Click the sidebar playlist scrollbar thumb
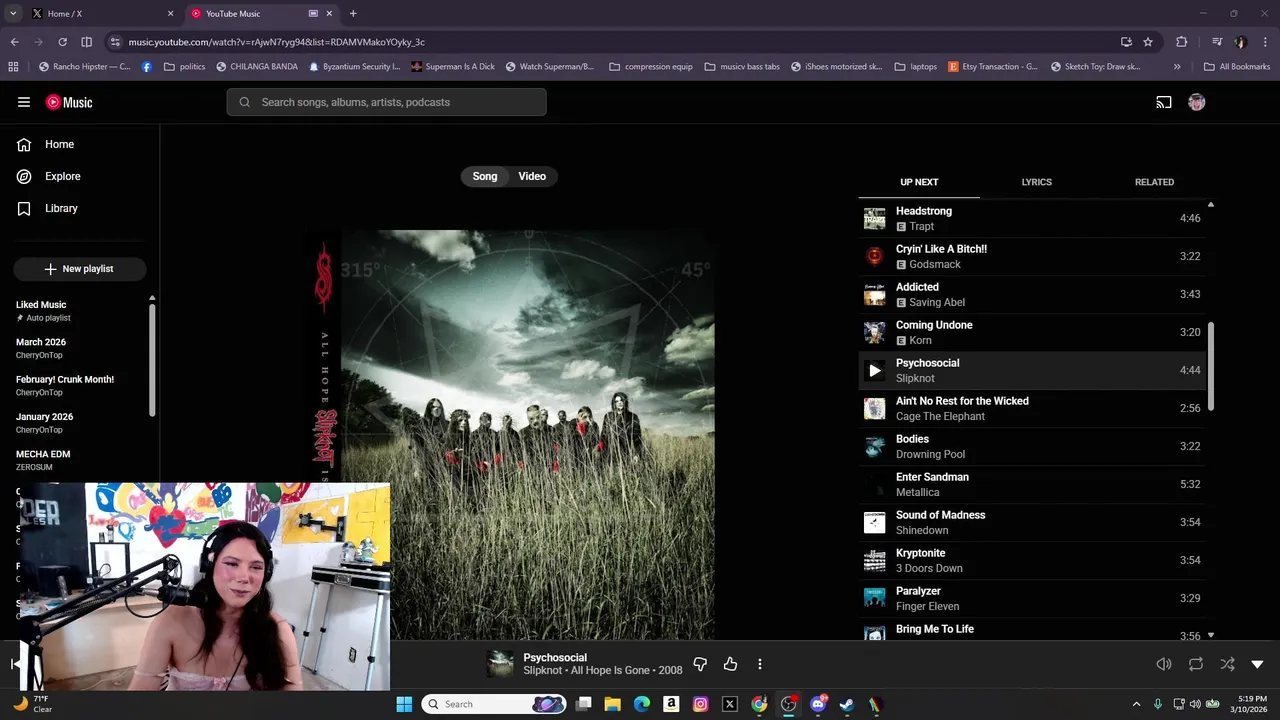This screenshot has height=720, width=1280. (x=152, y=360)
